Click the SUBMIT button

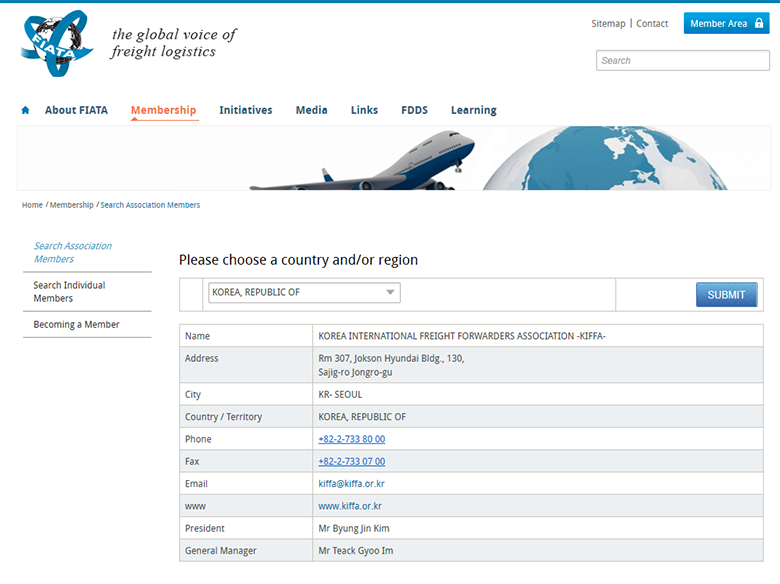[x=726, y=294]
